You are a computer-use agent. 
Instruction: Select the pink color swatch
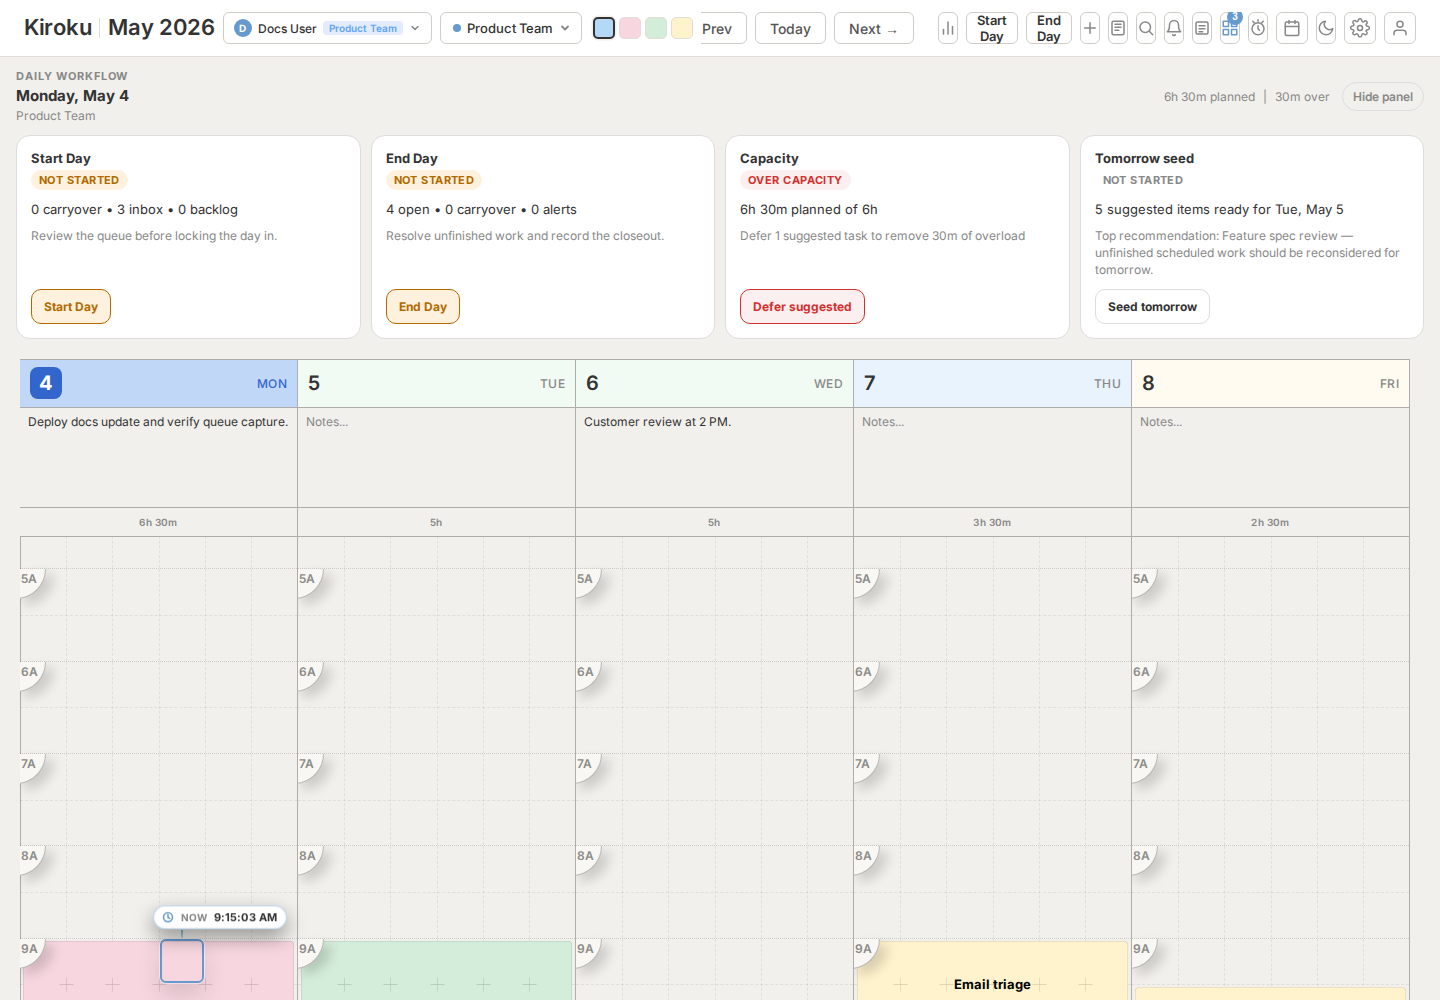pos(630,28)
